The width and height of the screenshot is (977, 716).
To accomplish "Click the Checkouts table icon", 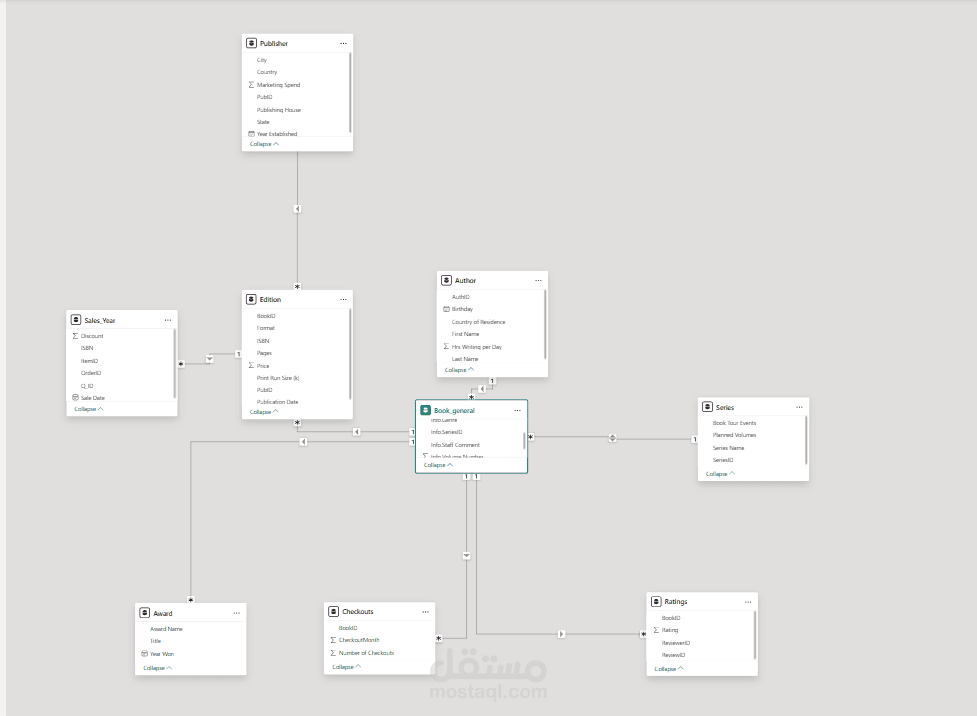I will click(x=333, y=611).
